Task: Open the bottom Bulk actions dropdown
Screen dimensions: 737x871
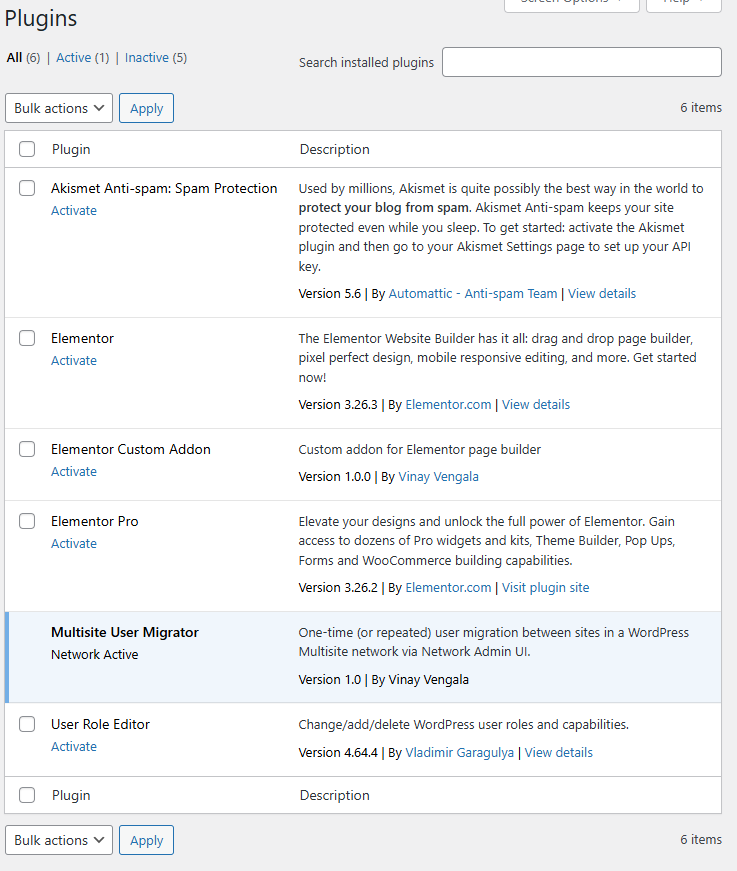Action: coord(59,840)
